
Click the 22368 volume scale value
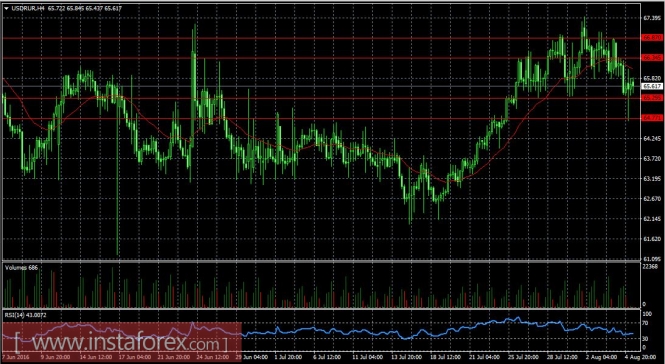pos(650,266)
